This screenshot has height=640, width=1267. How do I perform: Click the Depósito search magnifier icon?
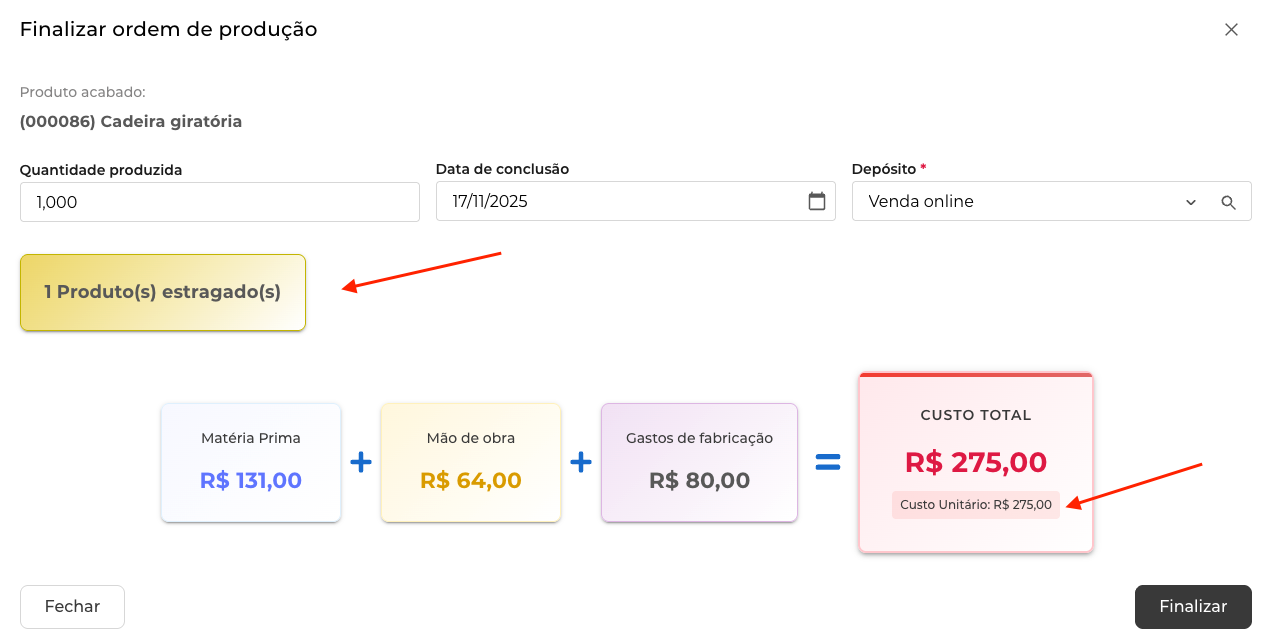click(x=1229, y=202)
